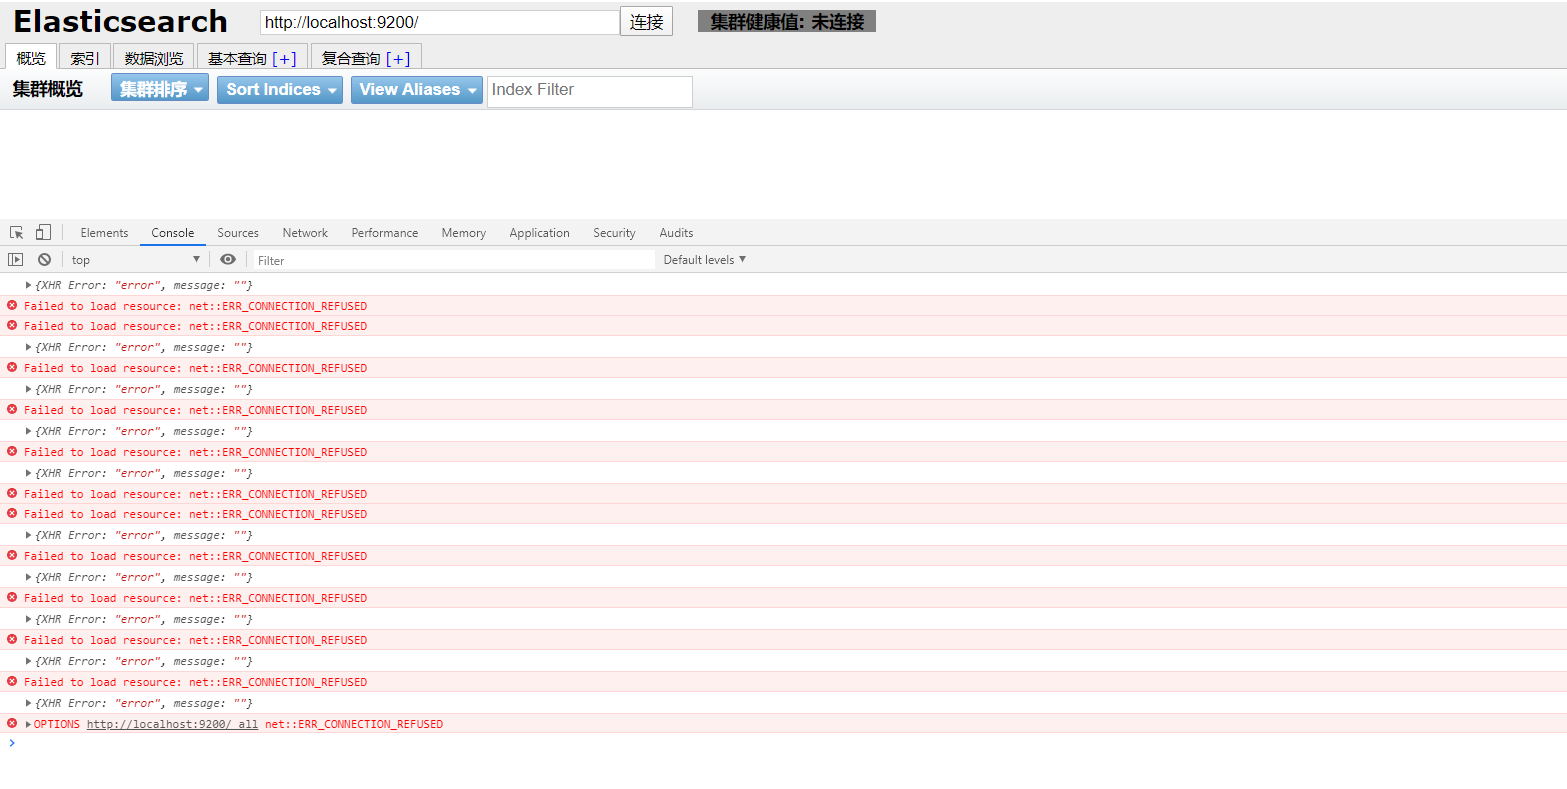1567x789 pixels.
Task: Open the DevTools Network tab
Action: coord(305,232)
